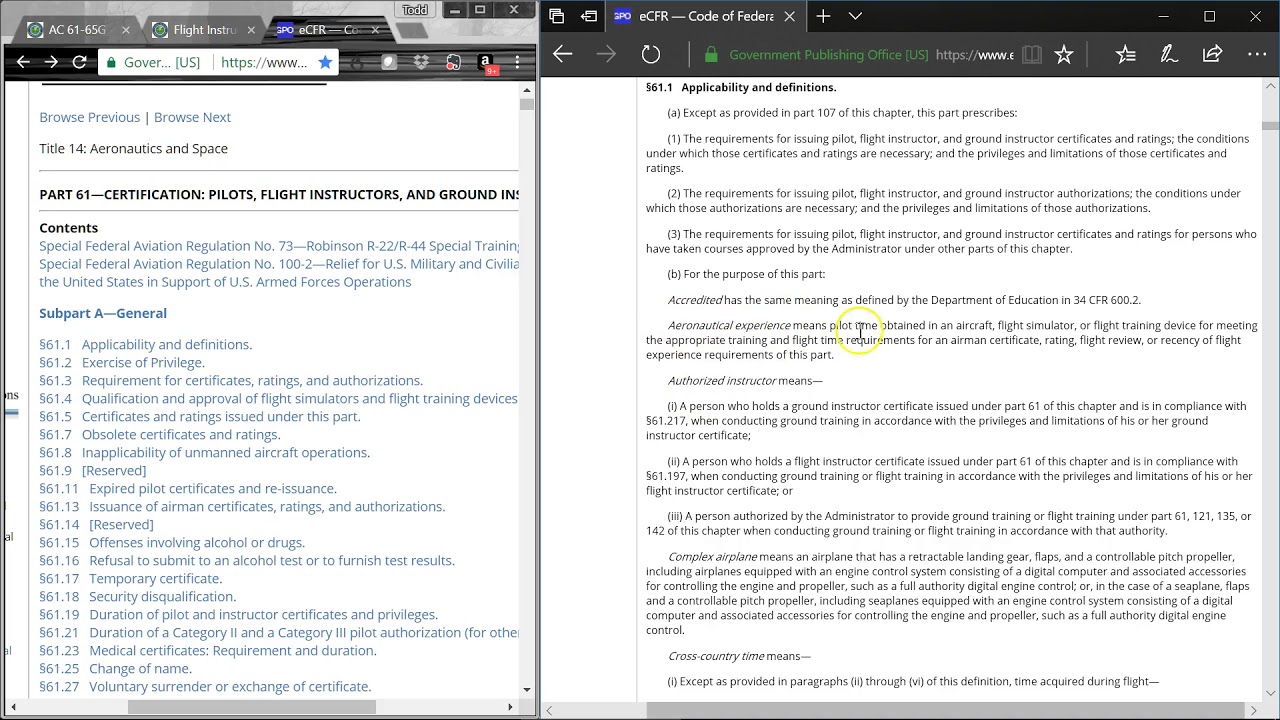
Task: Switch to the Flight Instru... Chrome tab
Action: [205, 30]
